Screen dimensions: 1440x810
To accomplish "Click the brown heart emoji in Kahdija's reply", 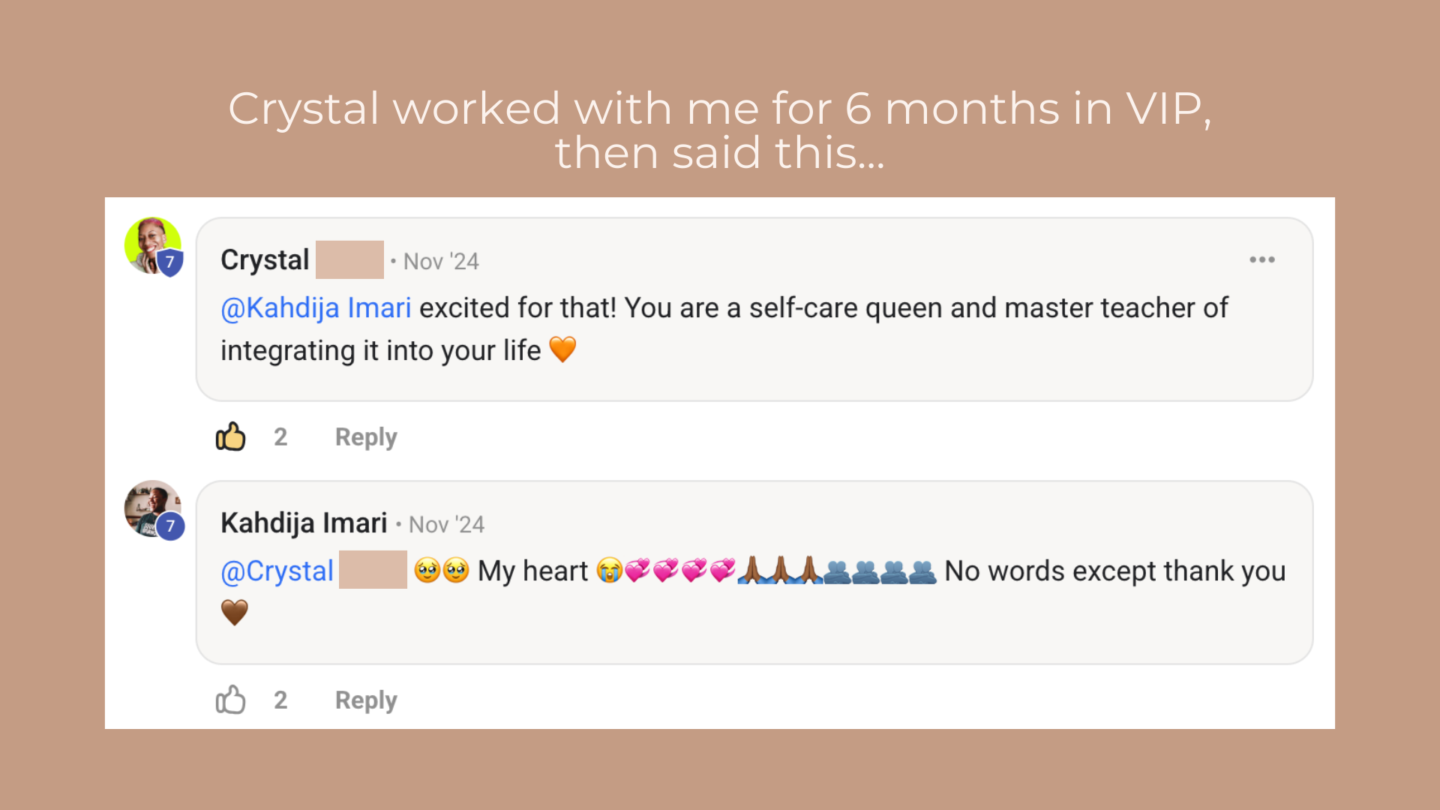I will tap(234, 613).
